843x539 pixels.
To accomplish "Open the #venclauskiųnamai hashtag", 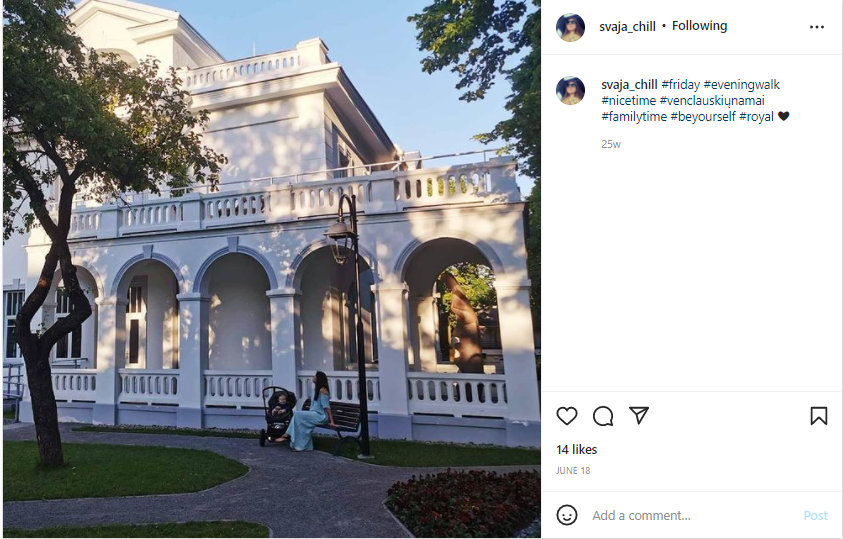I will pos(712,100).
